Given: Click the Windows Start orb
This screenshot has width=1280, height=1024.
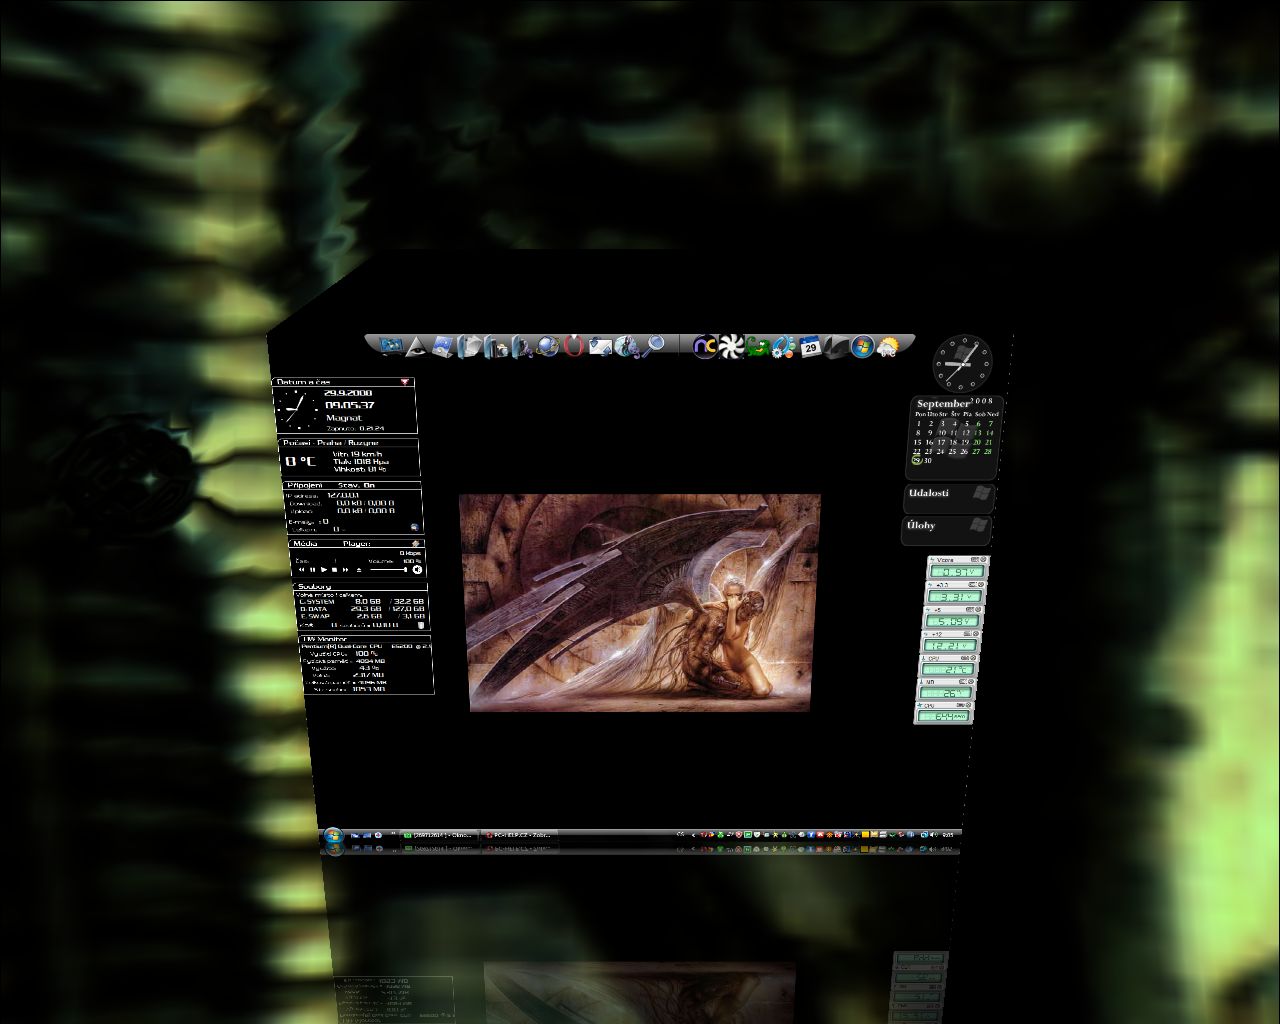Looking at the screenshot, I should [x=333, y=835].
